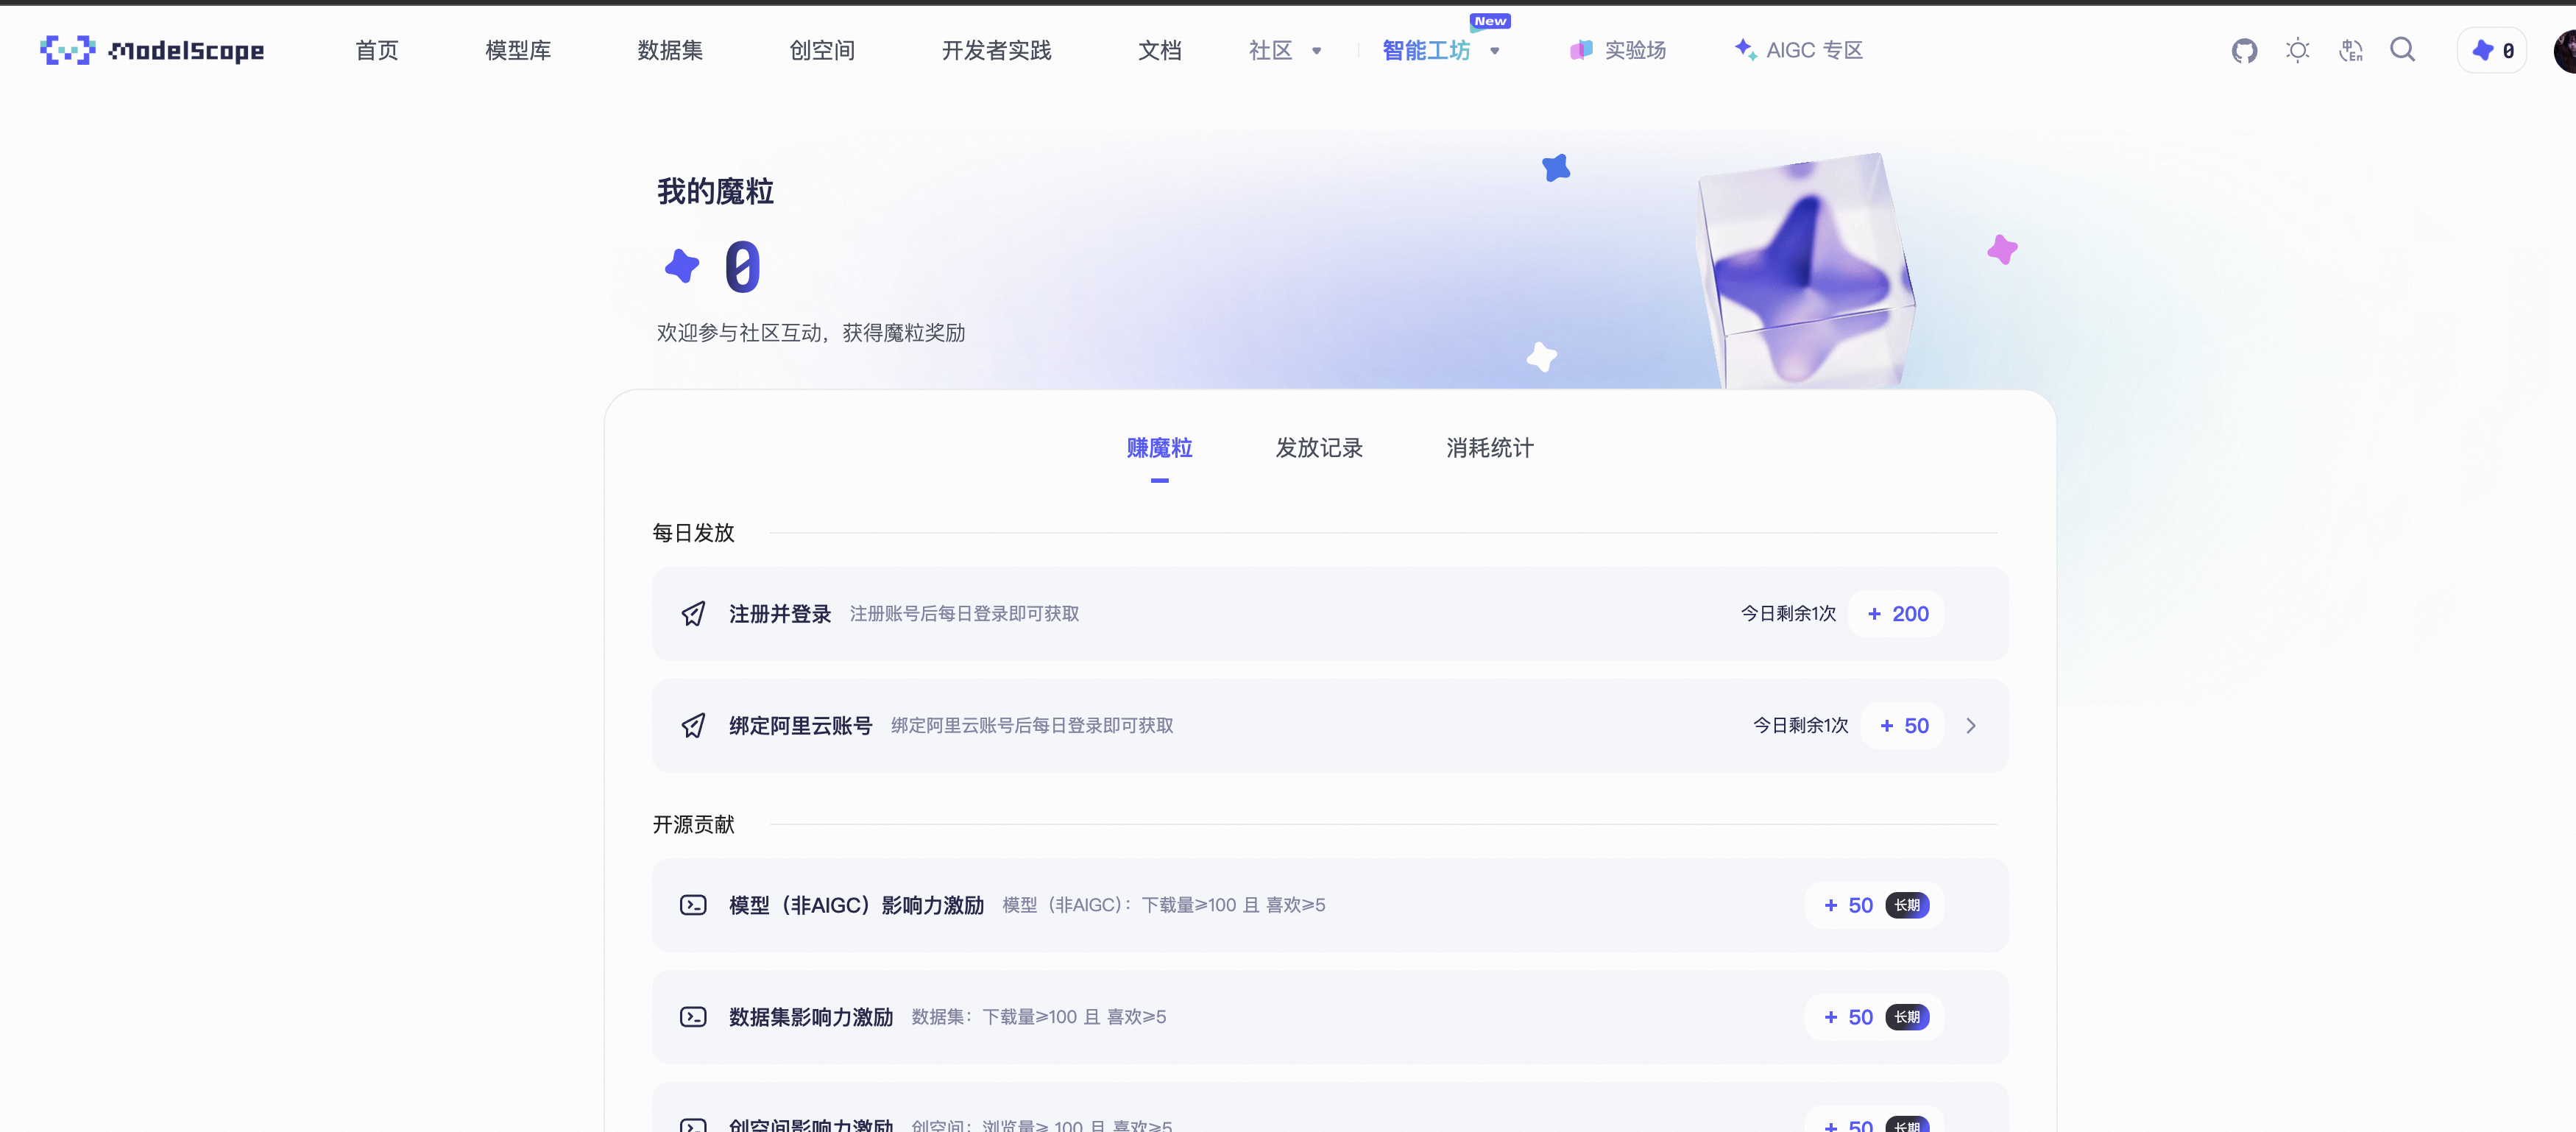Click the user avatar at top right

[2565, 50]
